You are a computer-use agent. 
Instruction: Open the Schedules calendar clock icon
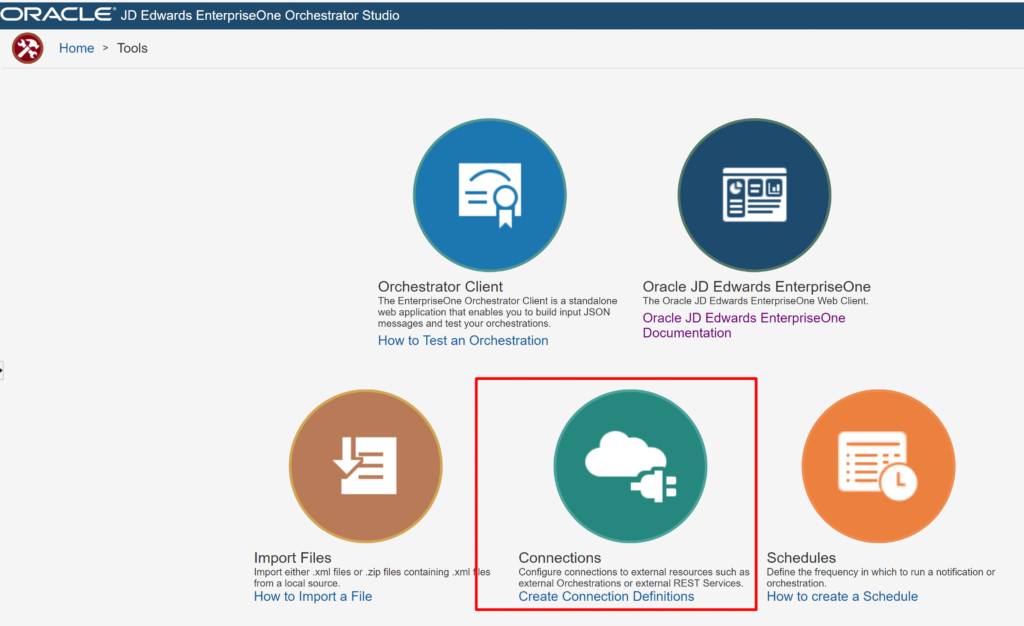click(878, 466)
